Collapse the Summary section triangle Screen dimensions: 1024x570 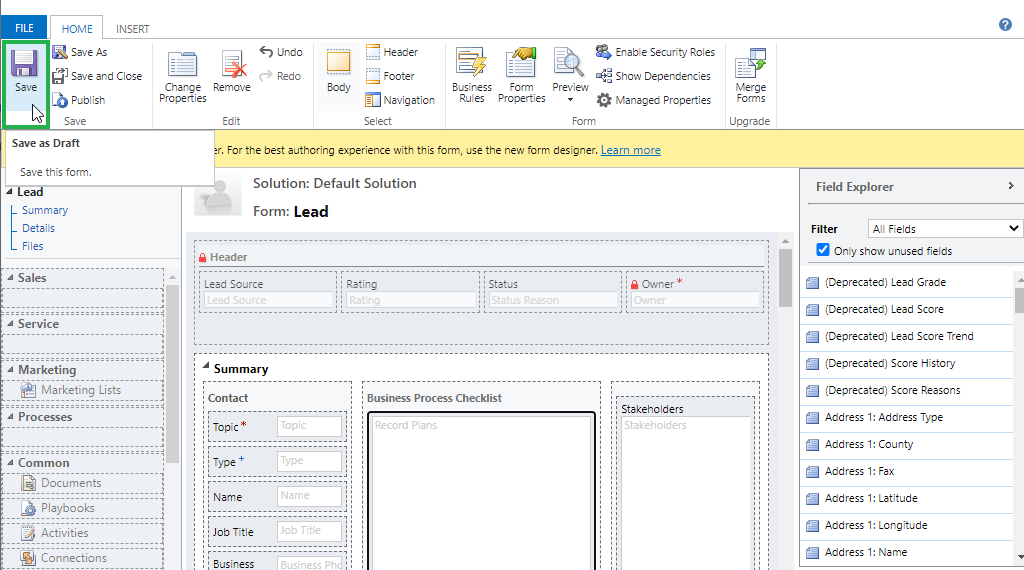[206, 368]
